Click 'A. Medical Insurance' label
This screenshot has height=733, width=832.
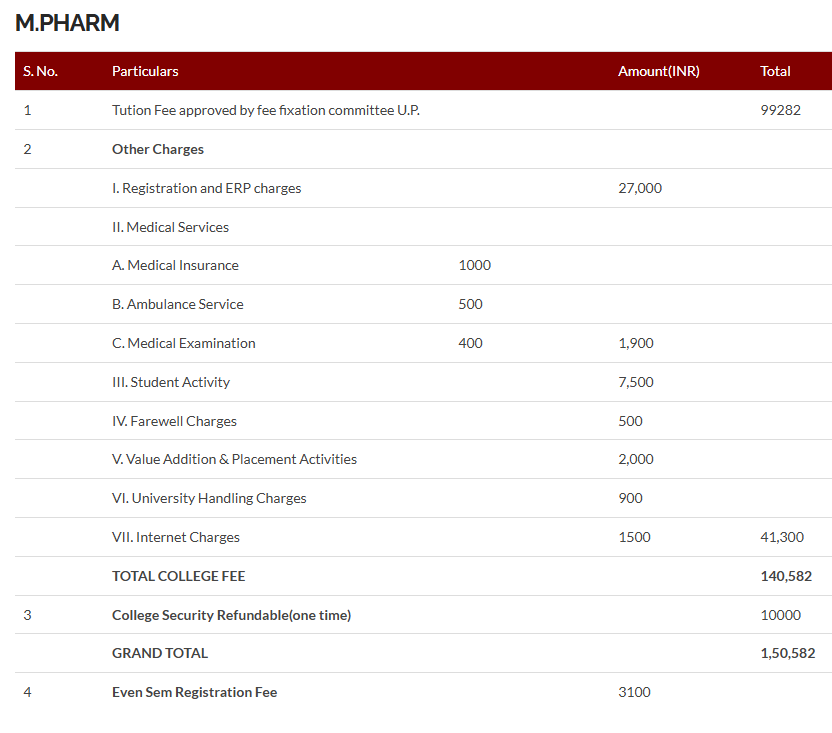(175, 265)
